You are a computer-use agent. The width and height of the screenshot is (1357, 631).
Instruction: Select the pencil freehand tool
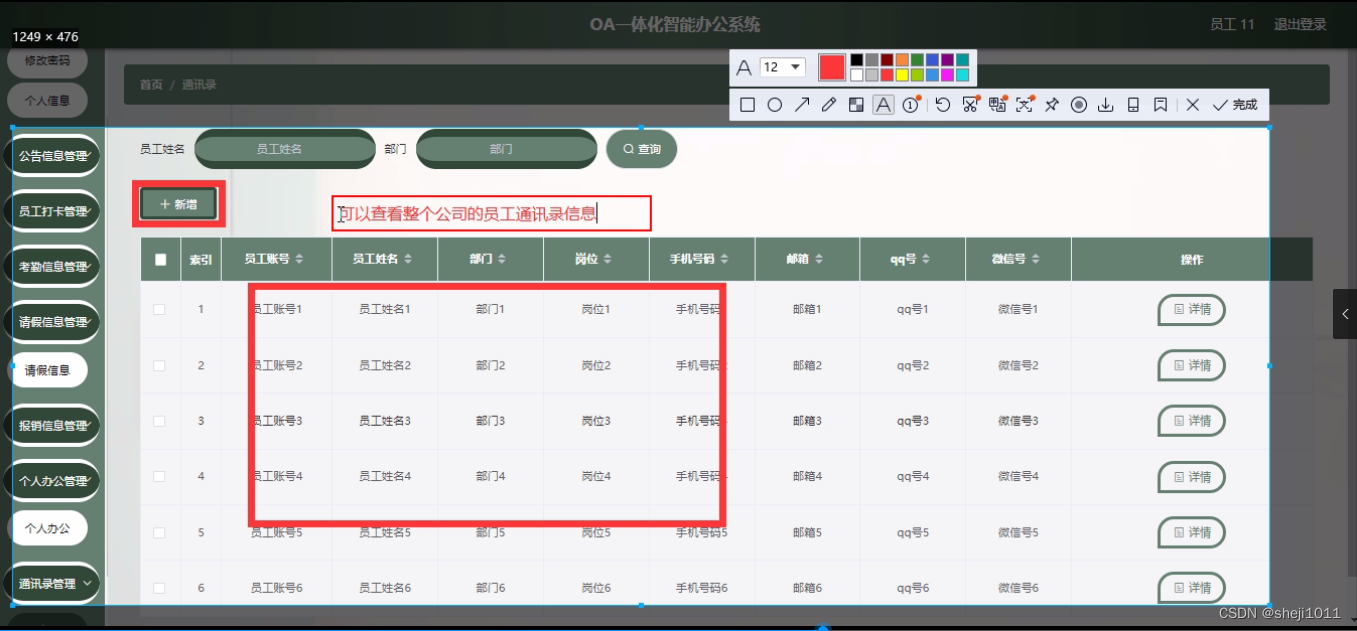pyautogui.click(x=828, y=104)
